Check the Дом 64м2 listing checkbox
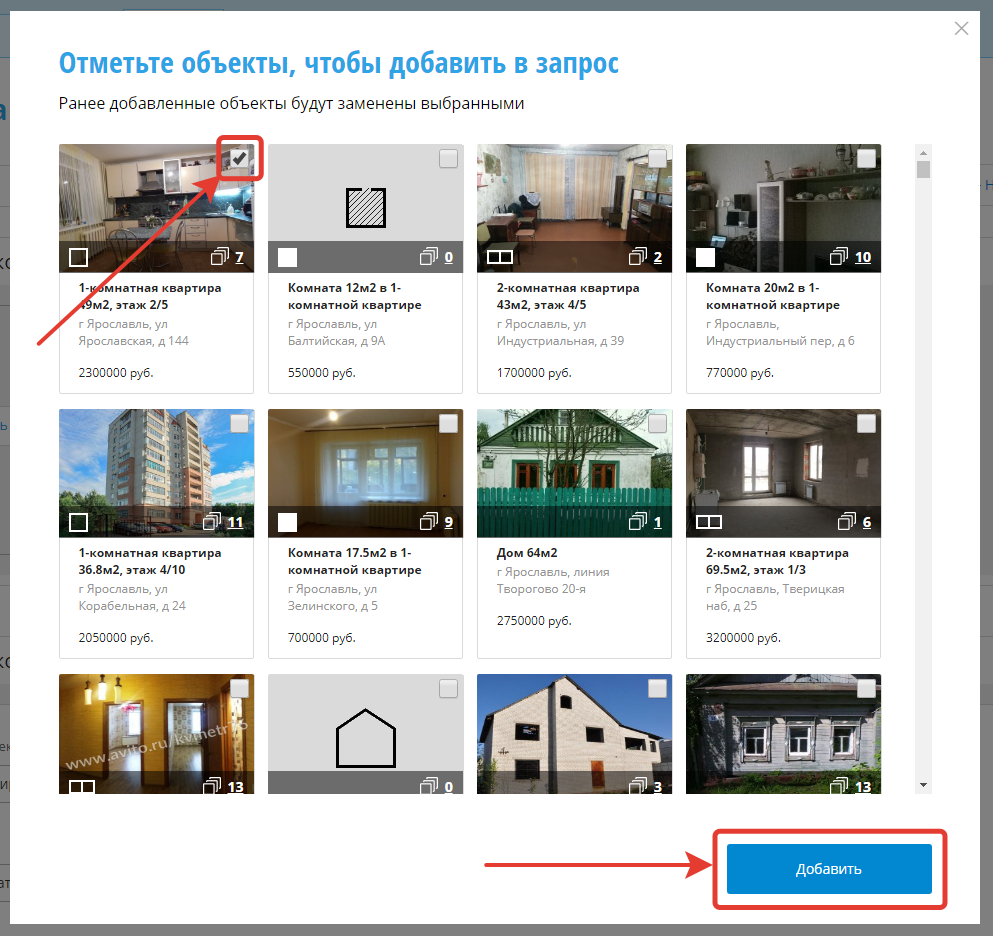Screen dimensions: 993x936 pyautogui.click(x=657, y=424)
